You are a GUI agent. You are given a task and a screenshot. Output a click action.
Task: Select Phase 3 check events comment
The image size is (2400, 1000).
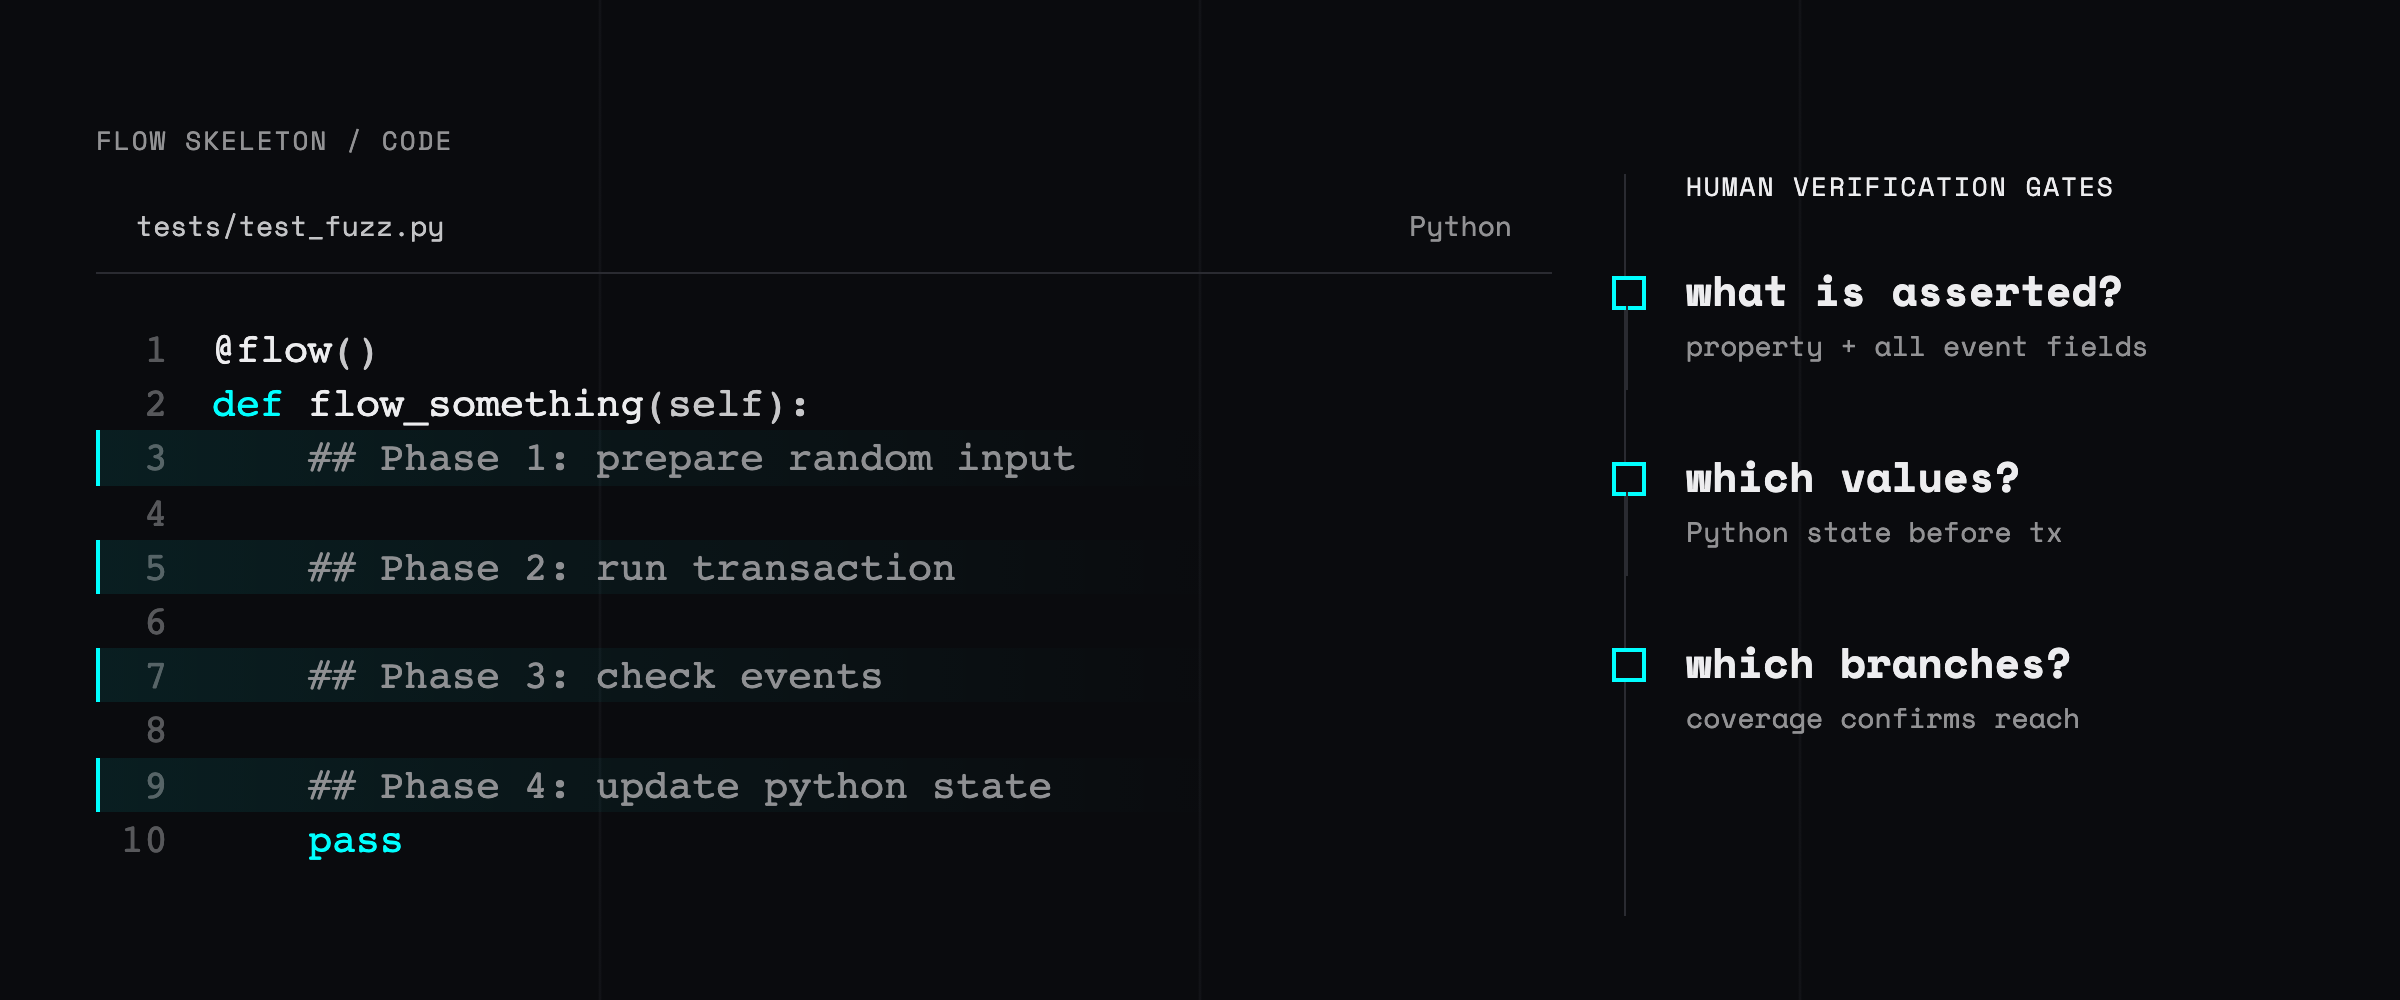click(595, 676)
